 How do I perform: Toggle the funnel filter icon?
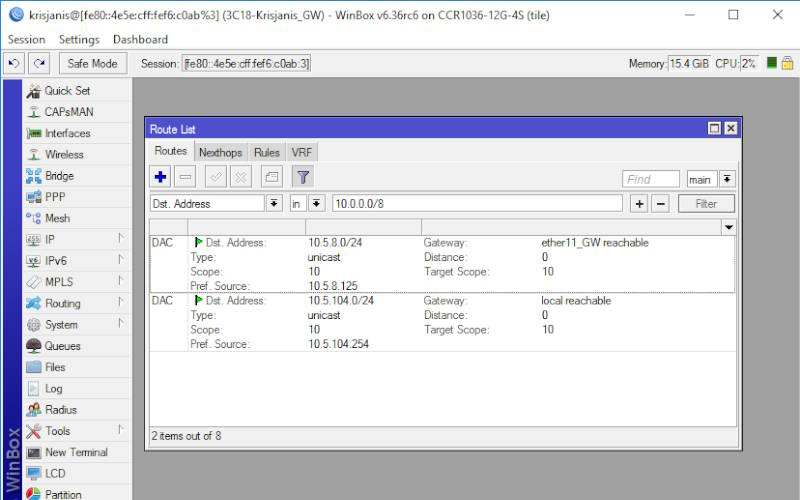[x=303, y=177]
